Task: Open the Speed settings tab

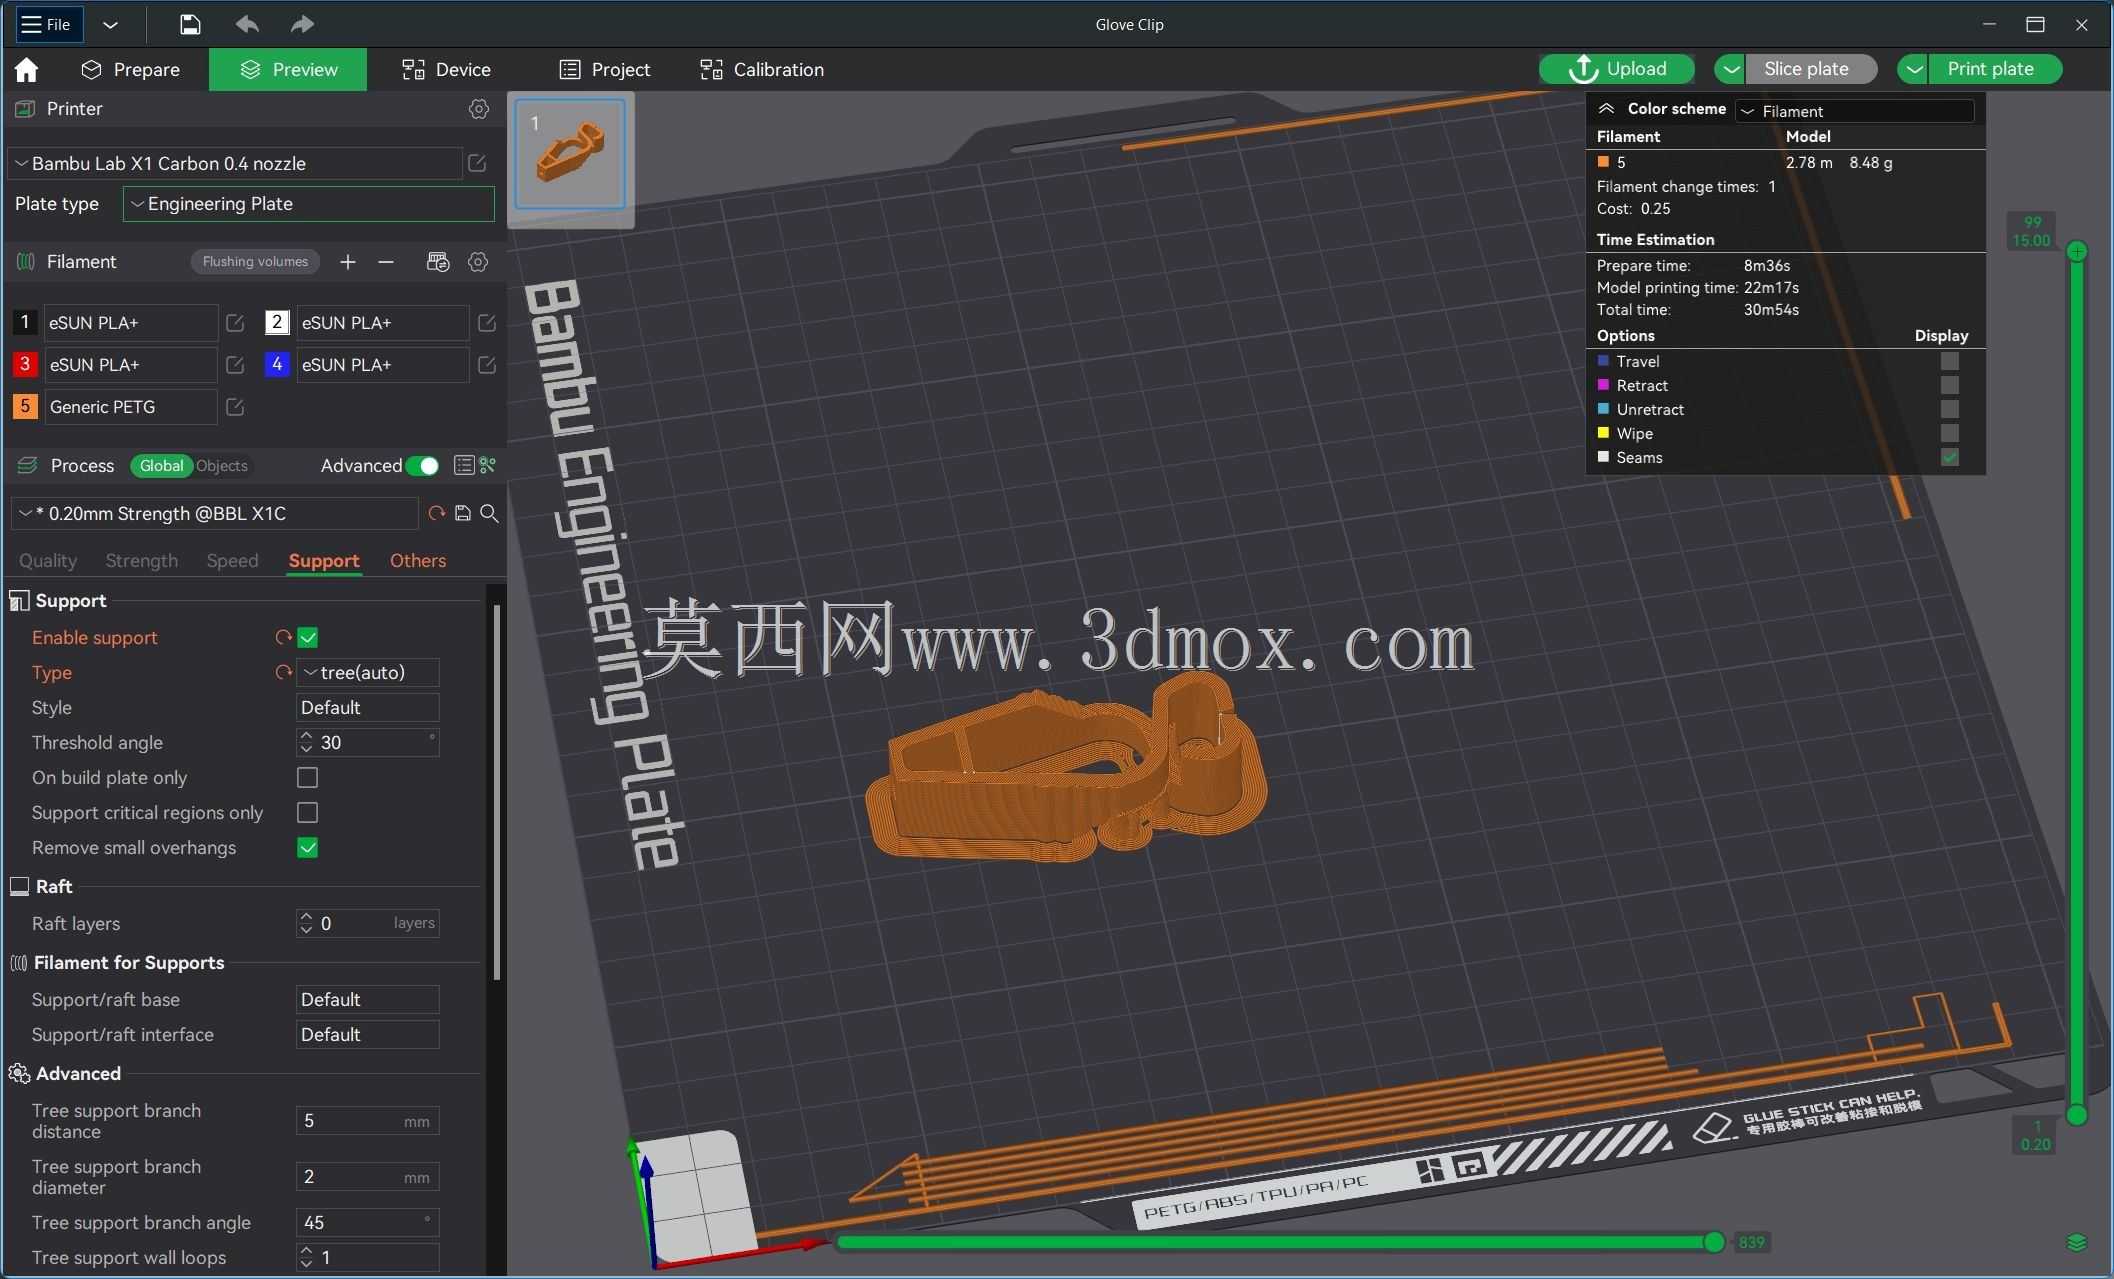Action: tap(232, 560)
